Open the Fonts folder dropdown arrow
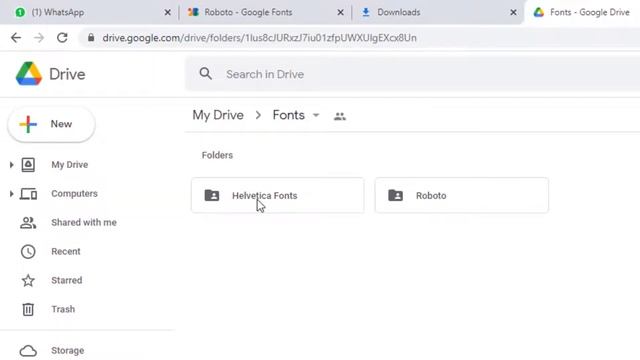640x360 pixels. coord(316,116)
